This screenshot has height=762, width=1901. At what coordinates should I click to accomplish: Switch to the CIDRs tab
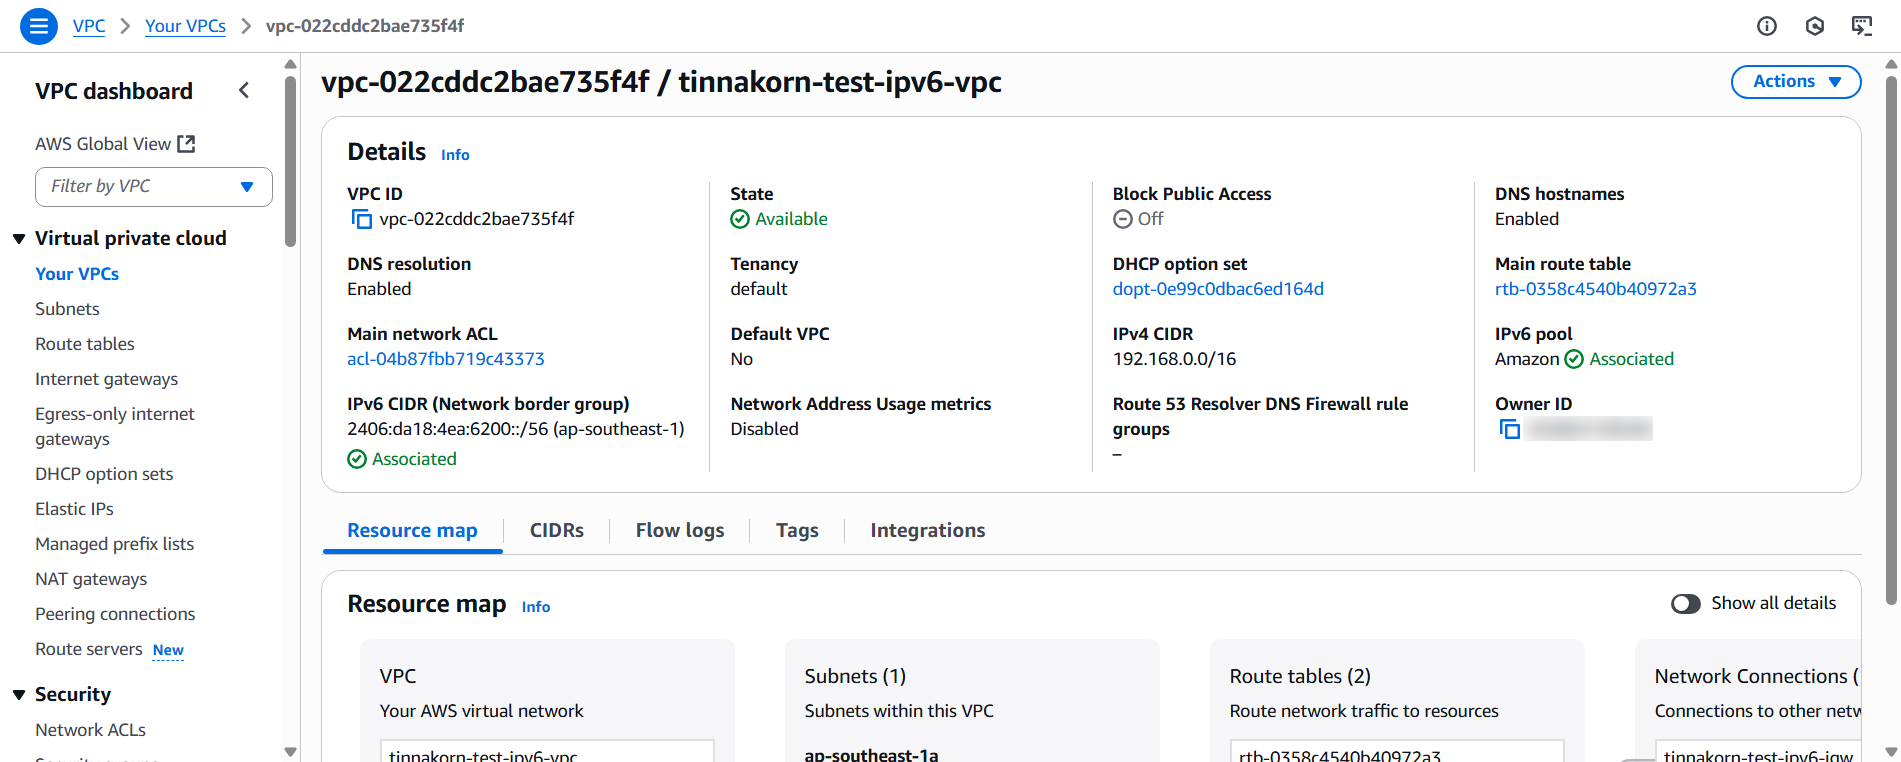pyautogui.click(x=557, y=531)
